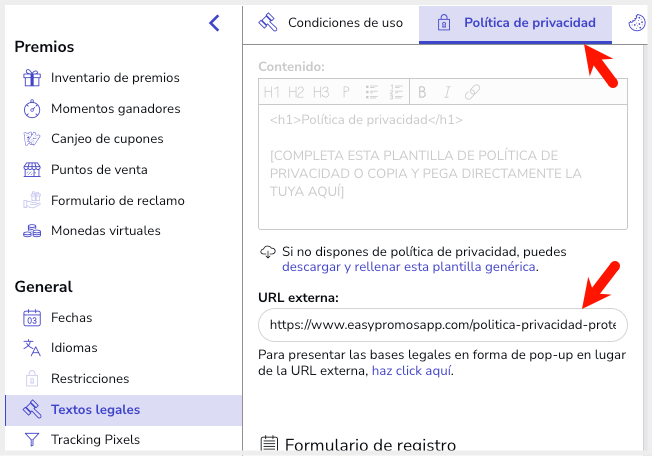Click the Canjeo de cupones icon
652x456 pixels.
pos(32,139)
